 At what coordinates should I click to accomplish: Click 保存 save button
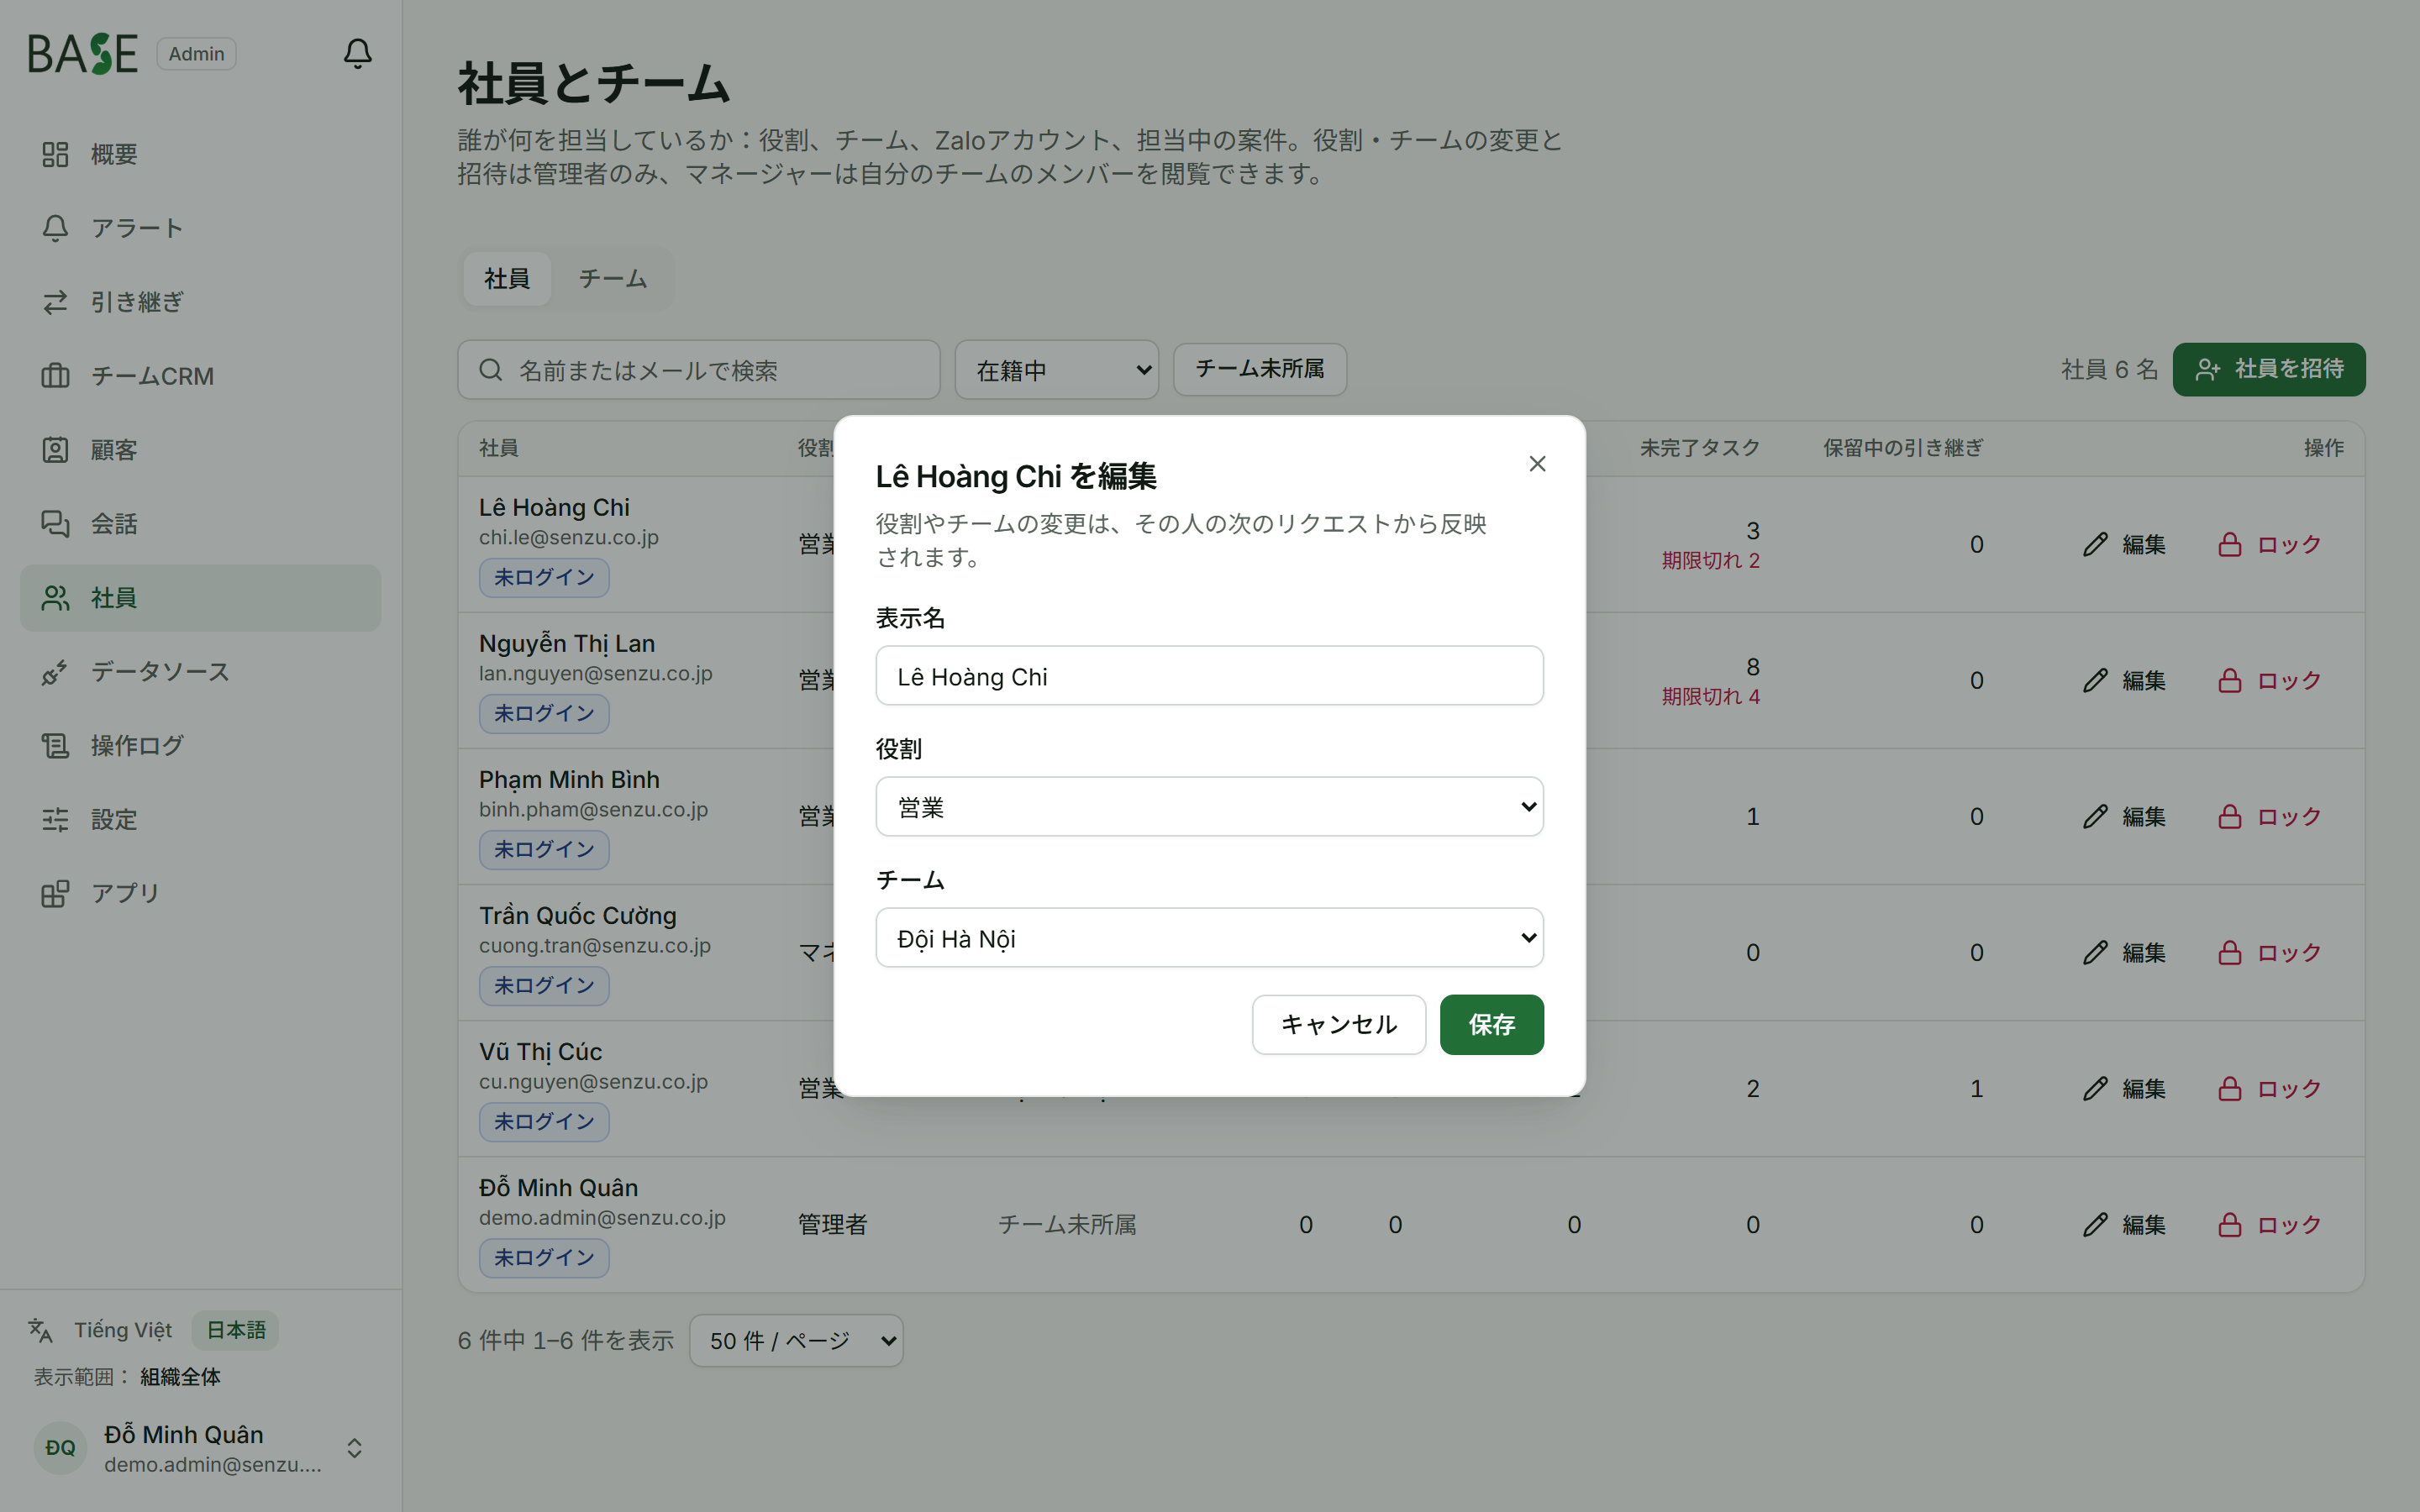pyautogui.click(x=1491, y=1025)
